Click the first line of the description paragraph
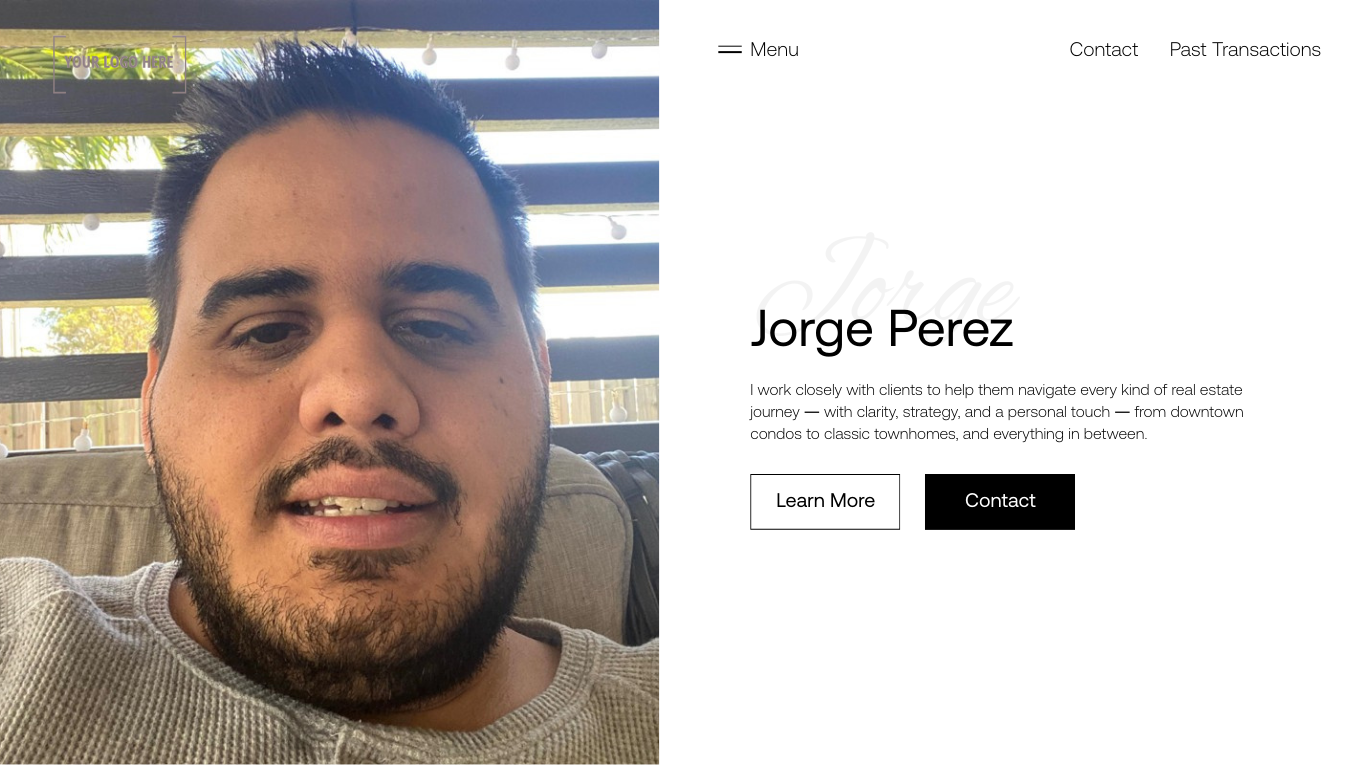This screenshot has width=1366, height=768. click(x=996, y=390)
